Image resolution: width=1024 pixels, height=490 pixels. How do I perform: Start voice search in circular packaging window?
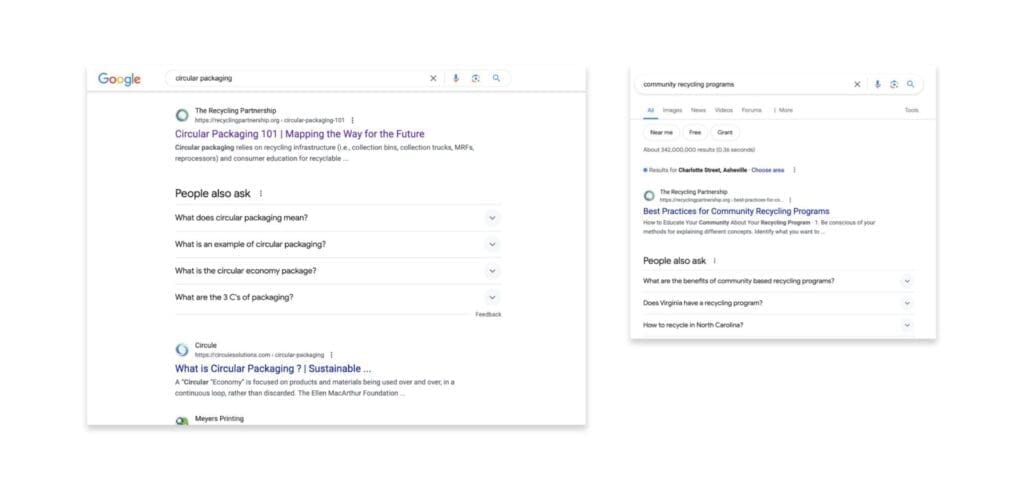click(x=456, y=78)
